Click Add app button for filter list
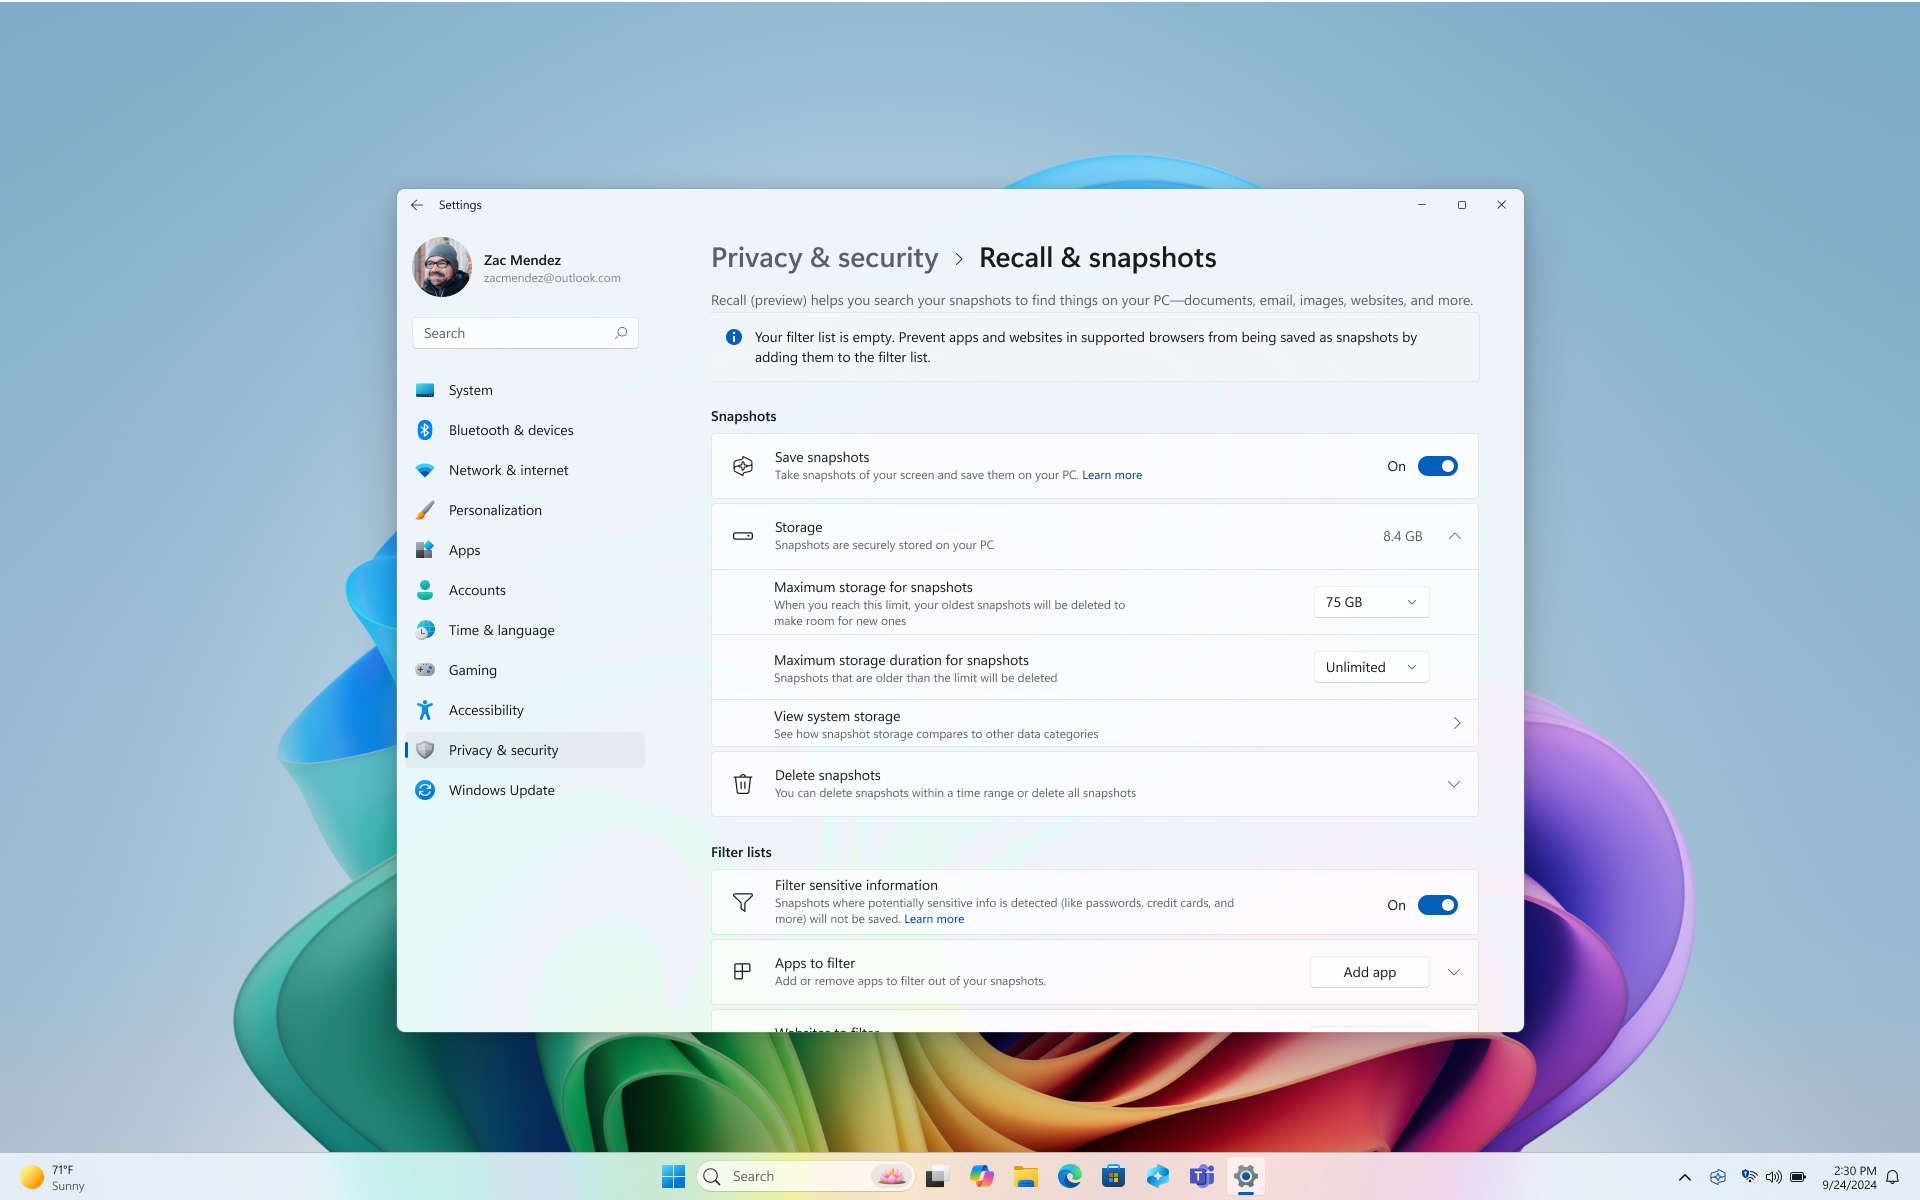Image resolution: width=1920 pixels, height=1200 pixels. coord(1368,971)
